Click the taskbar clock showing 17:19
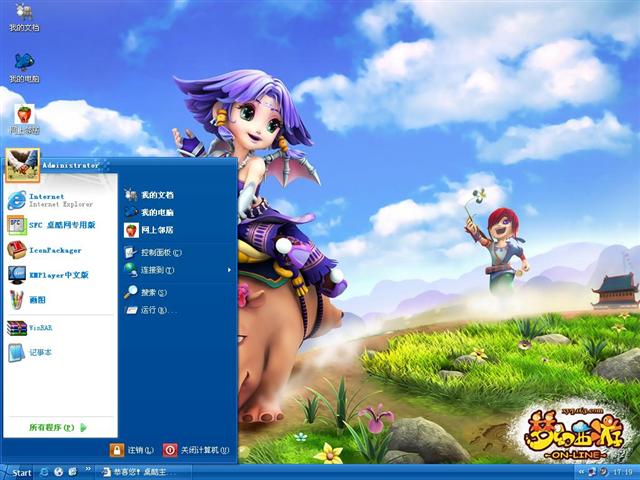 [x=622, y=472]
